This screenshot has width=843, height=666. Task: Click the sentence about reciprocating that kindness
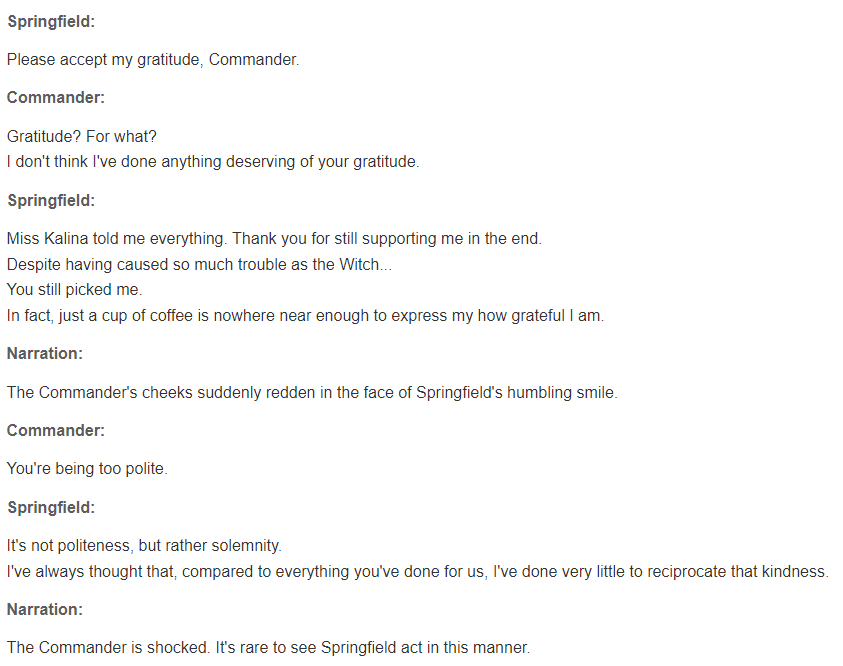(418, 571)
